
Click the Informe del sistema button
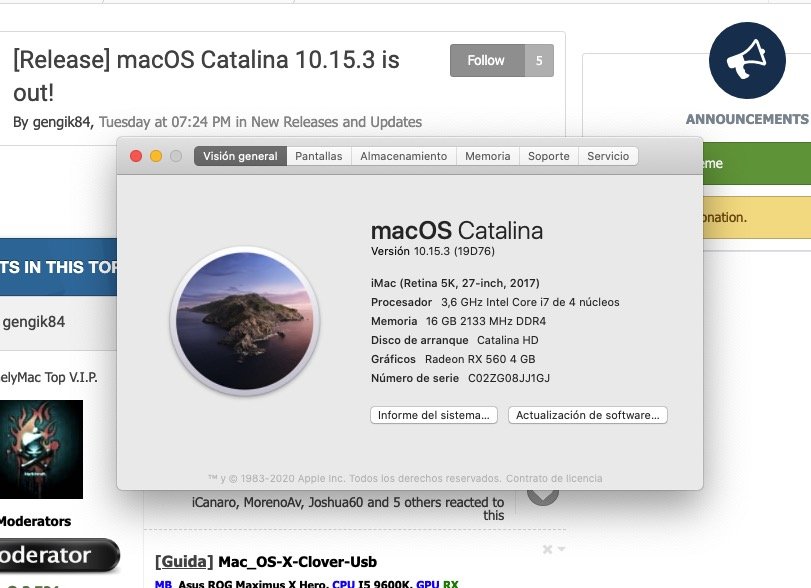pyautogui.click(x=433, y=415)
